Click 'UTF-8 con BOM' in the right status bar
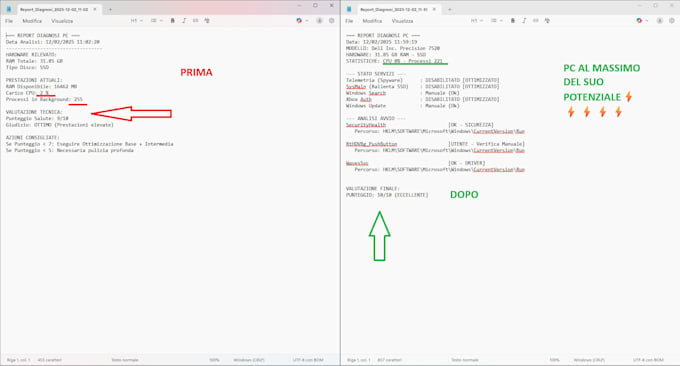Screen dimensions: 680x366 coord(648,360)
